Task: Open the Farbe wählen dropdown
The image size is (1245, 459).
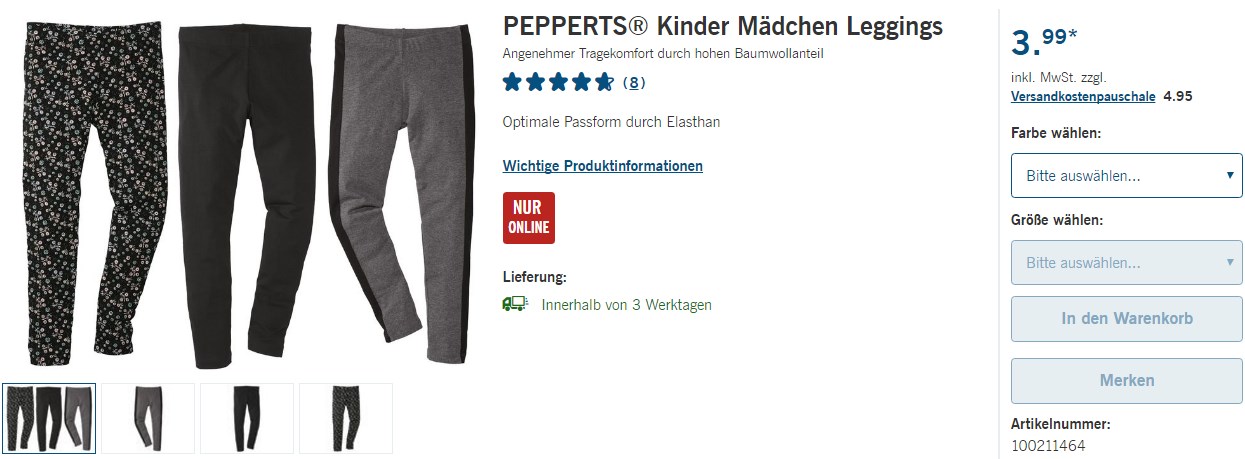Action: pyautogui.click(x=1126, y=175)
